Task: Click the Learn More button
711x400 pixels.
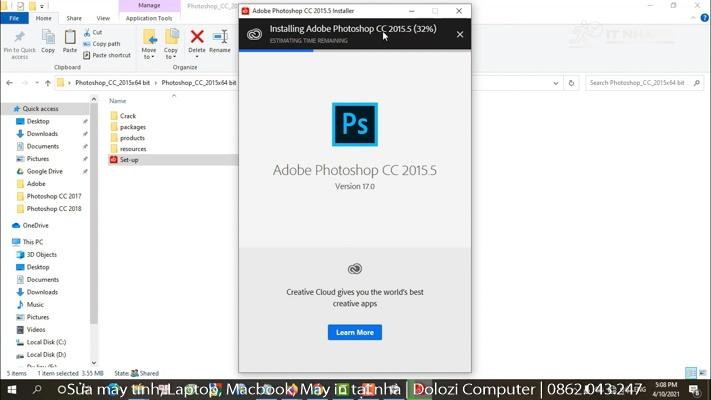Action: 354,332
